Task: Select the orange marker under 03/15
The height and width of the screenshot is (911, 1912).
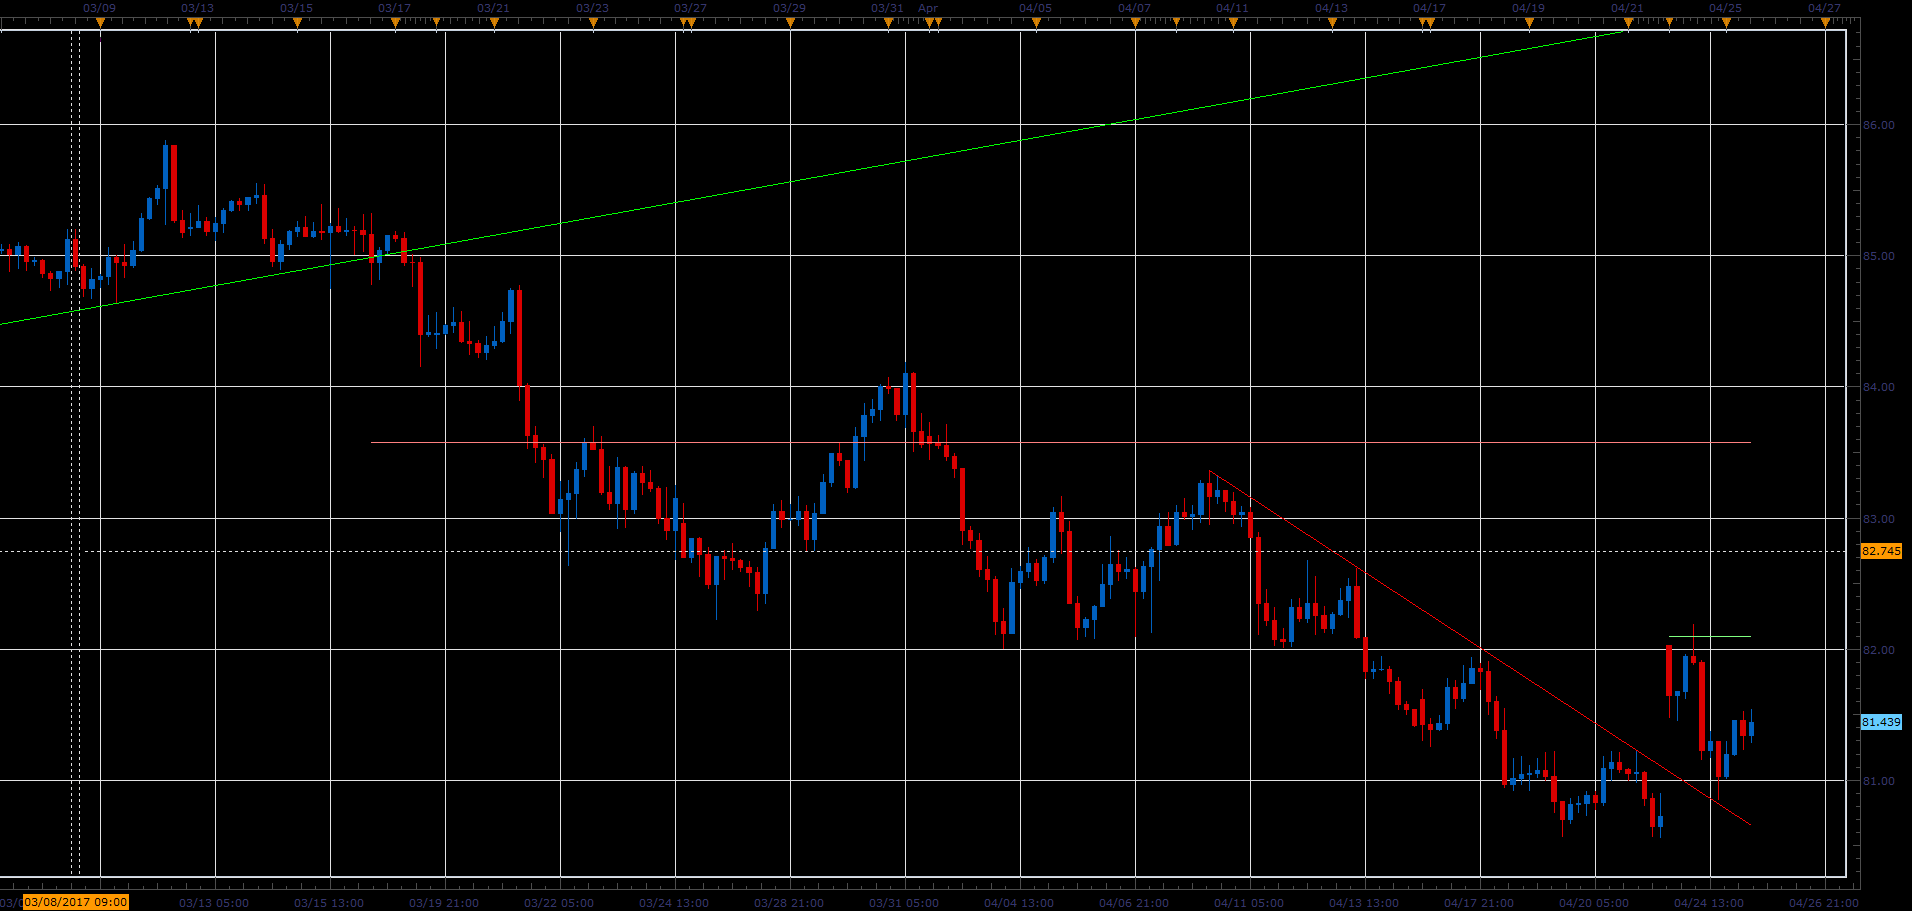Action: pyautogui.click(x=297, y=22)
